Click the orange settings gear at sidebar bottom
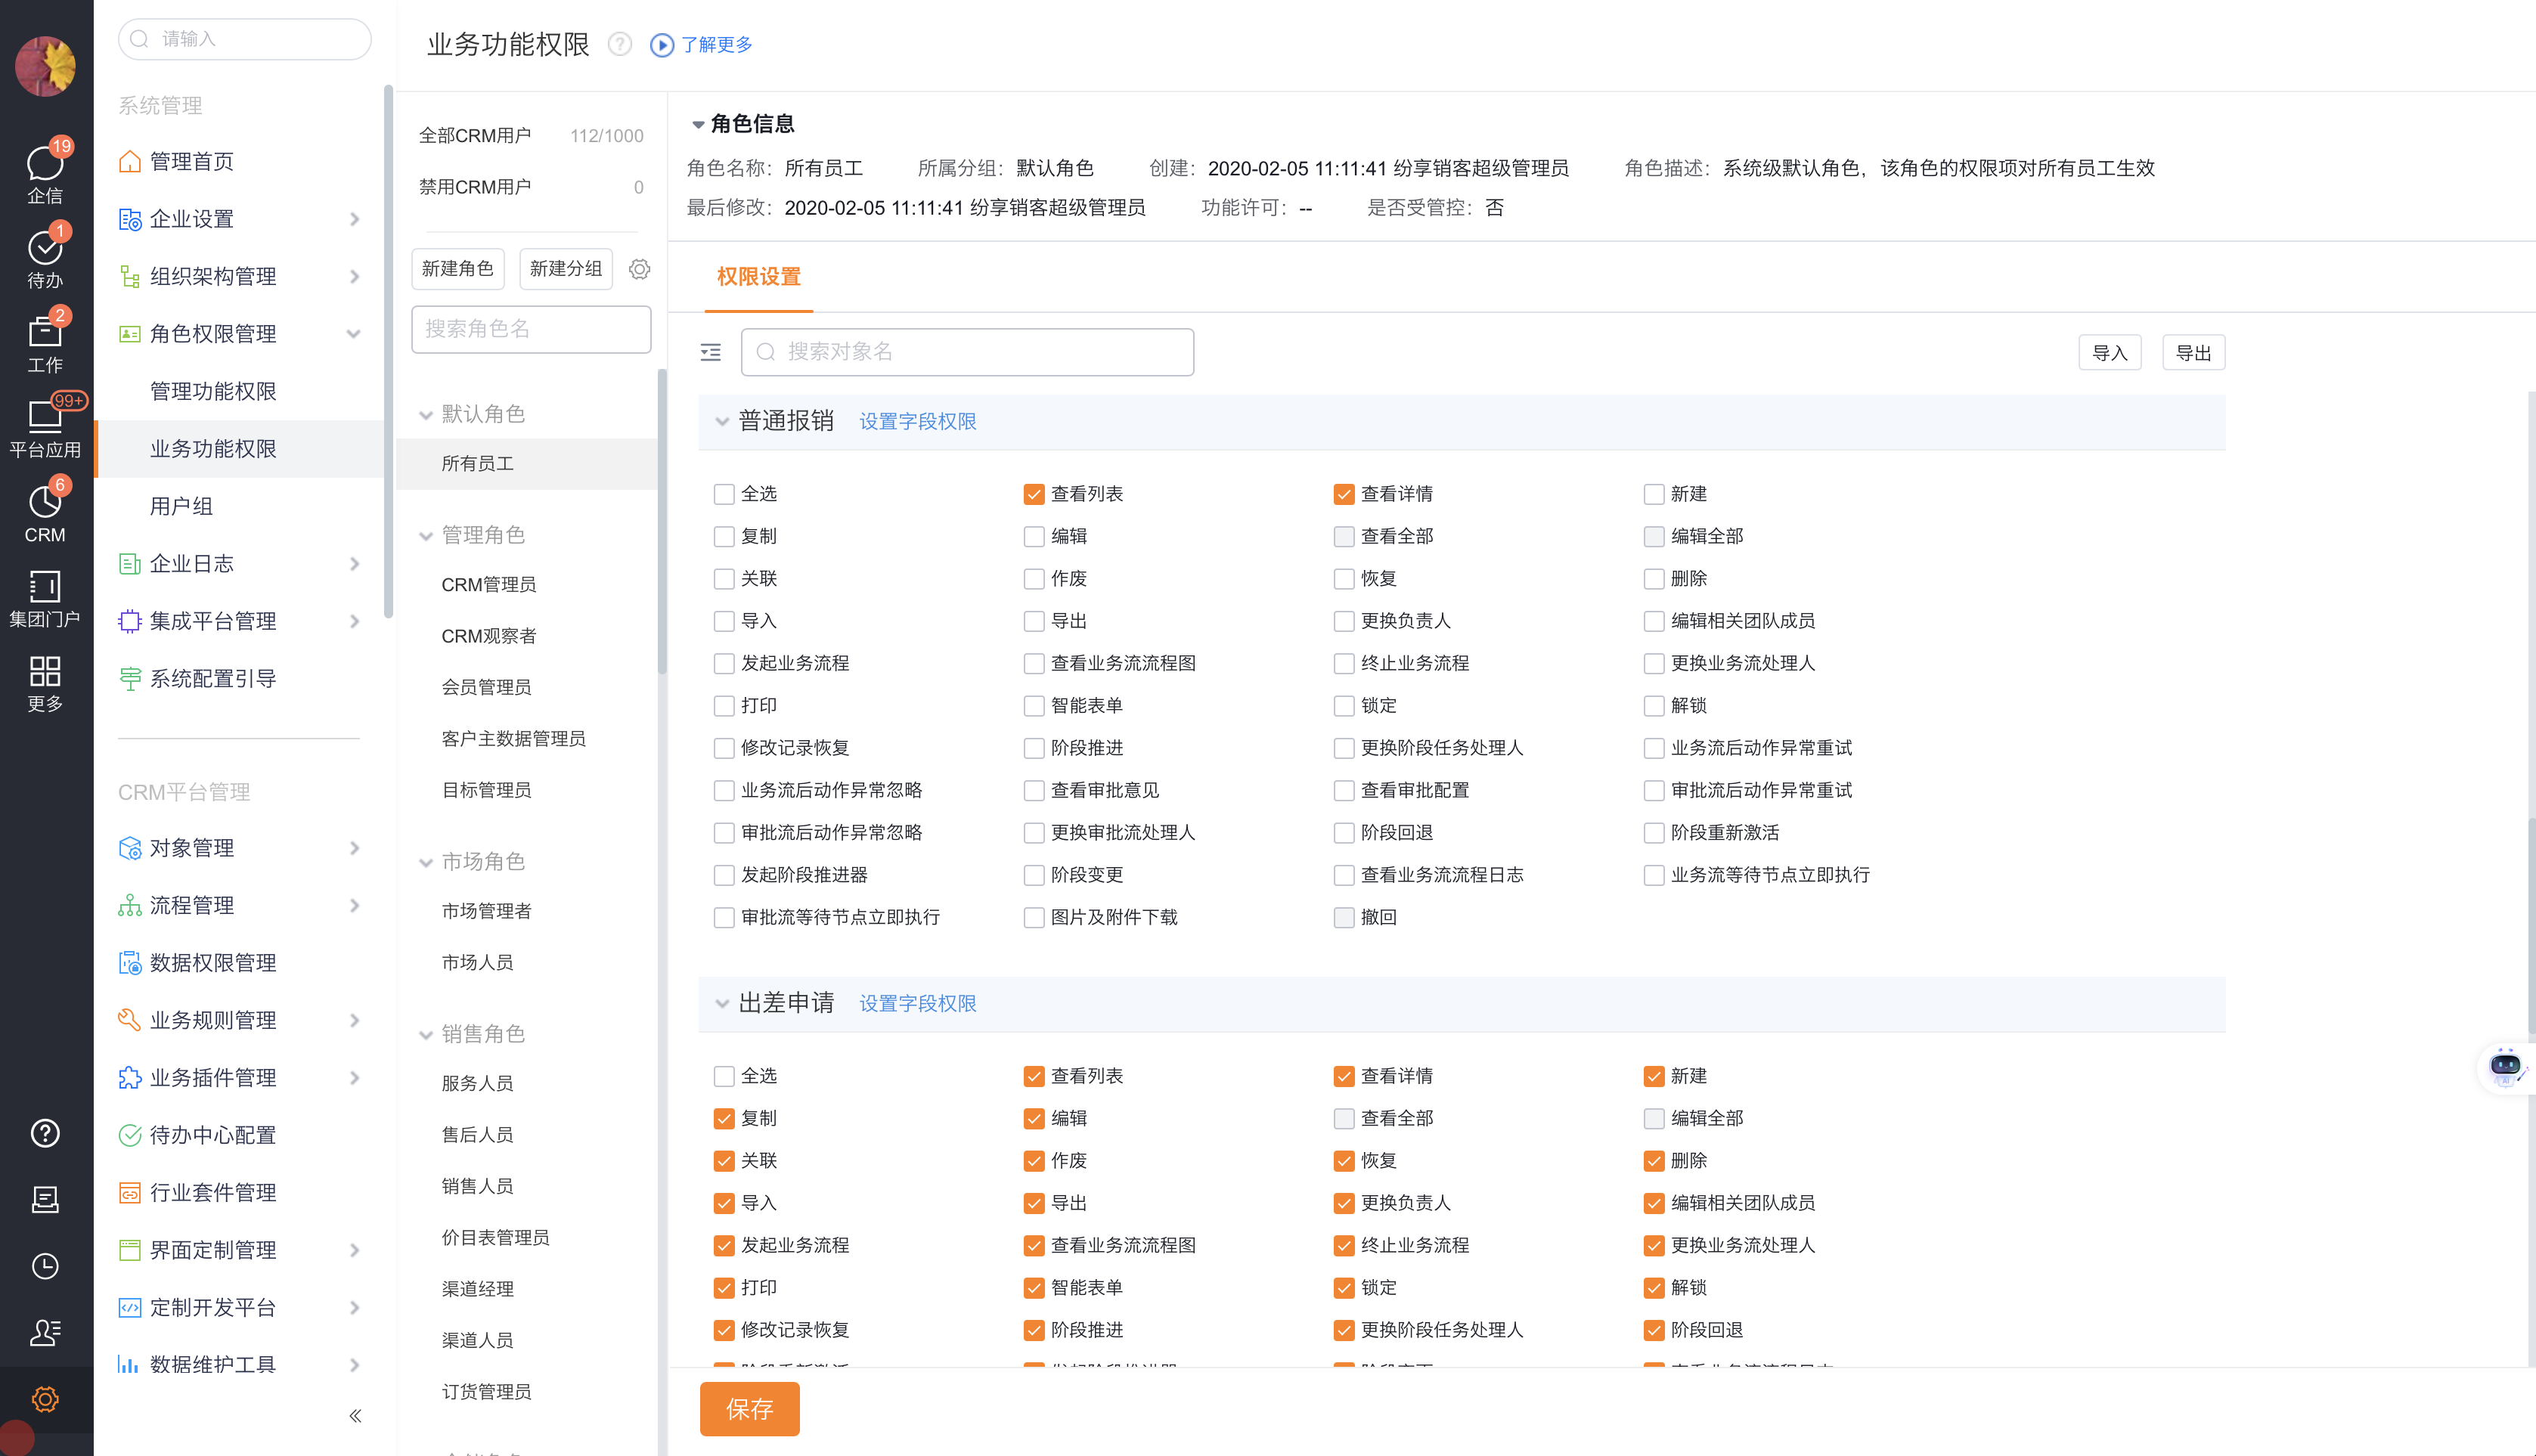 (45, 1399)
